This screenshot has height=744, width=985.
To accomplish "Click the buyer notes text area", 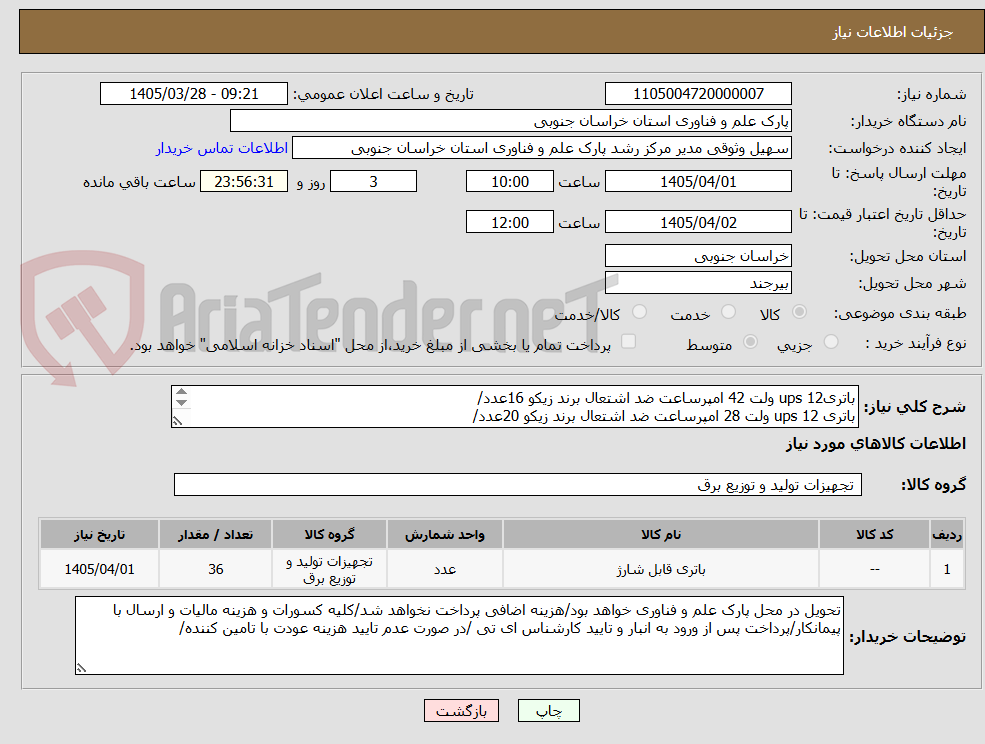I will [459, 635].
